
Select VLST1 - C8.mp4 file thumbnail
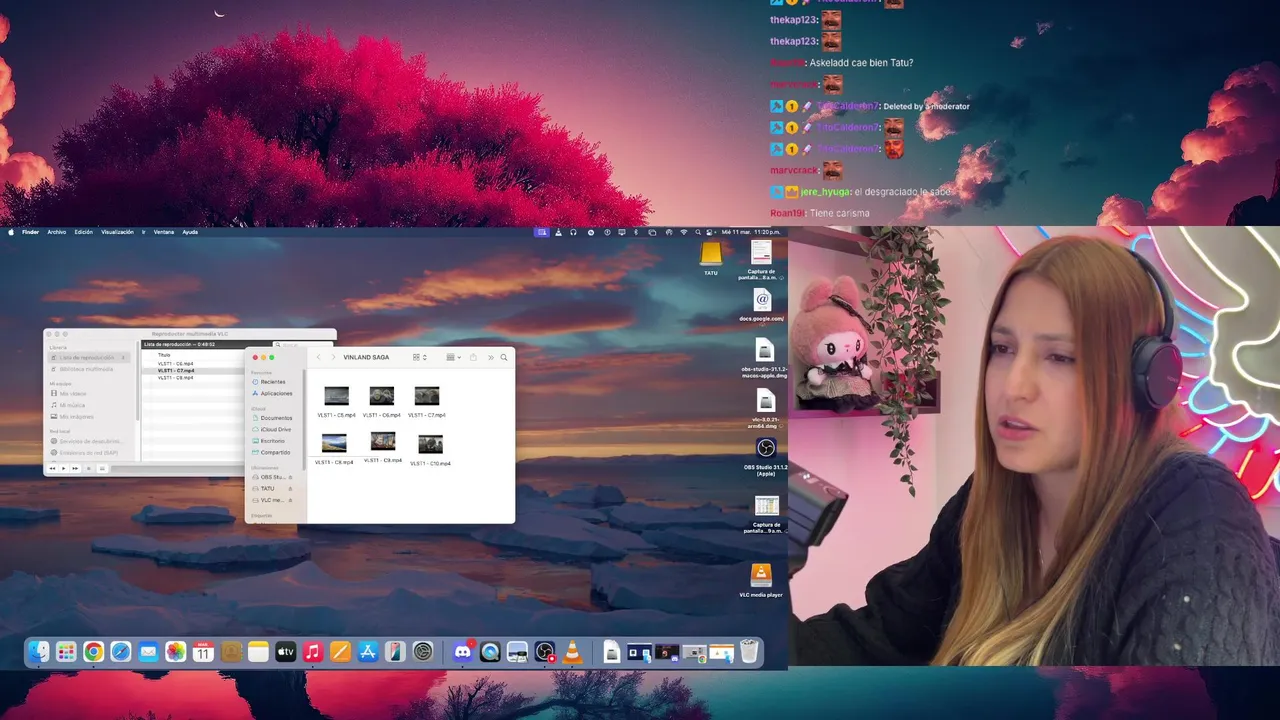click(334, 443)
